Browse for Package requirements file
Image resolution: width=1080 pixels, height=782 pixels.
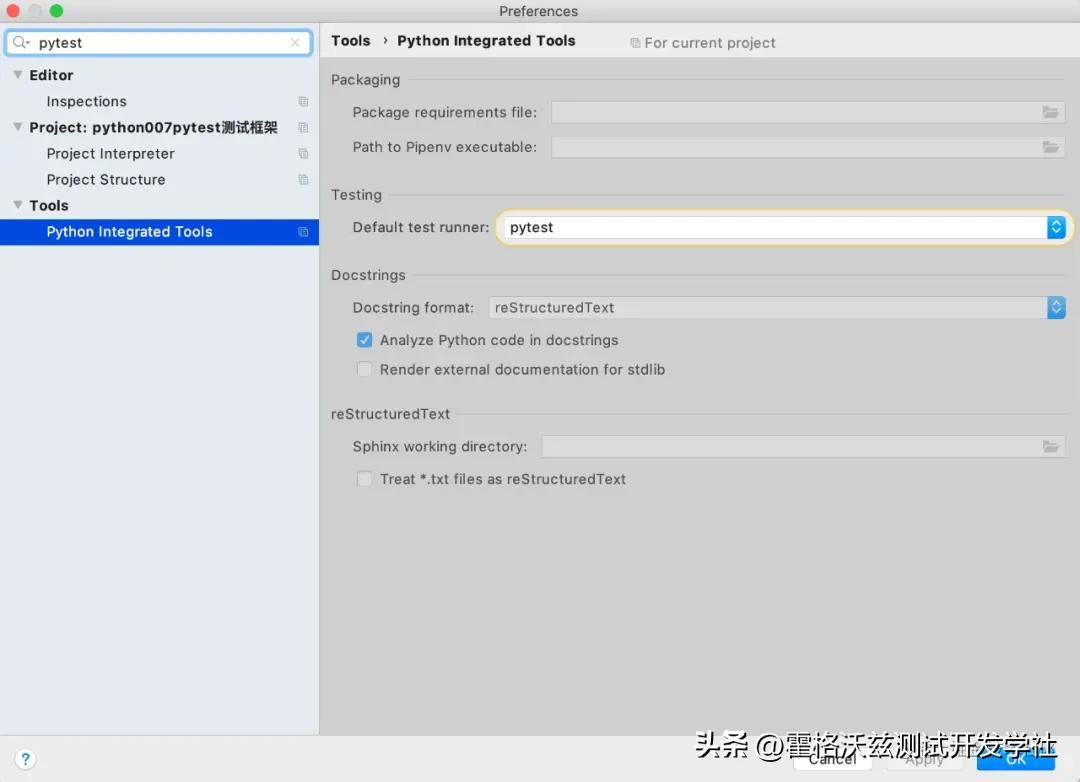tap(1050, 113)
